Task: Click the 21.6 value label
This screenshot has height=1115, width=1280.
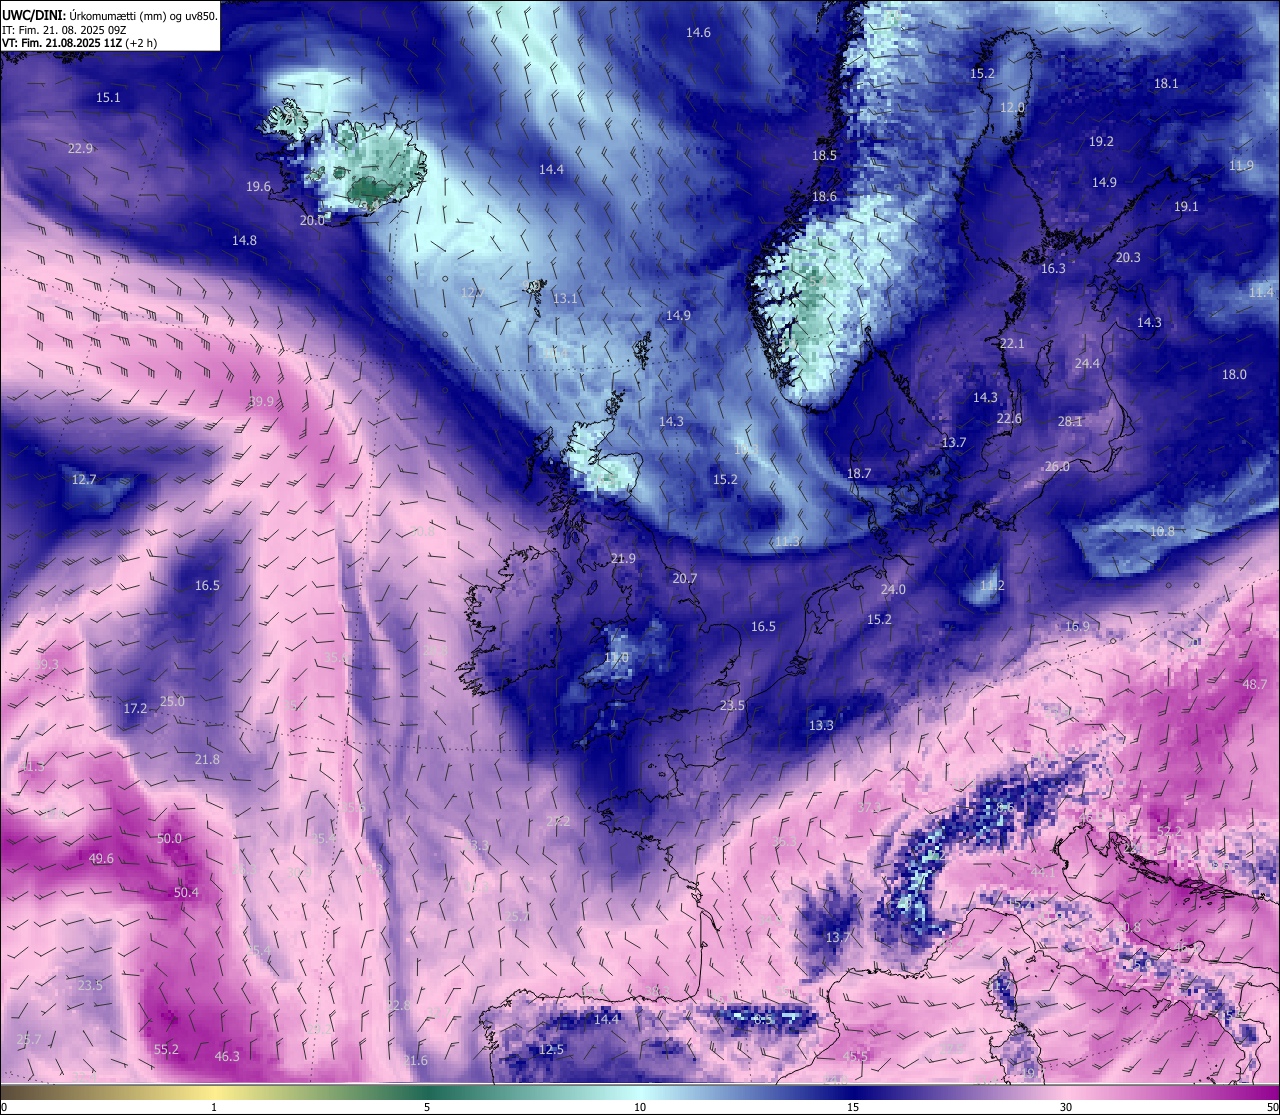Action: [x=415, y=1061]
